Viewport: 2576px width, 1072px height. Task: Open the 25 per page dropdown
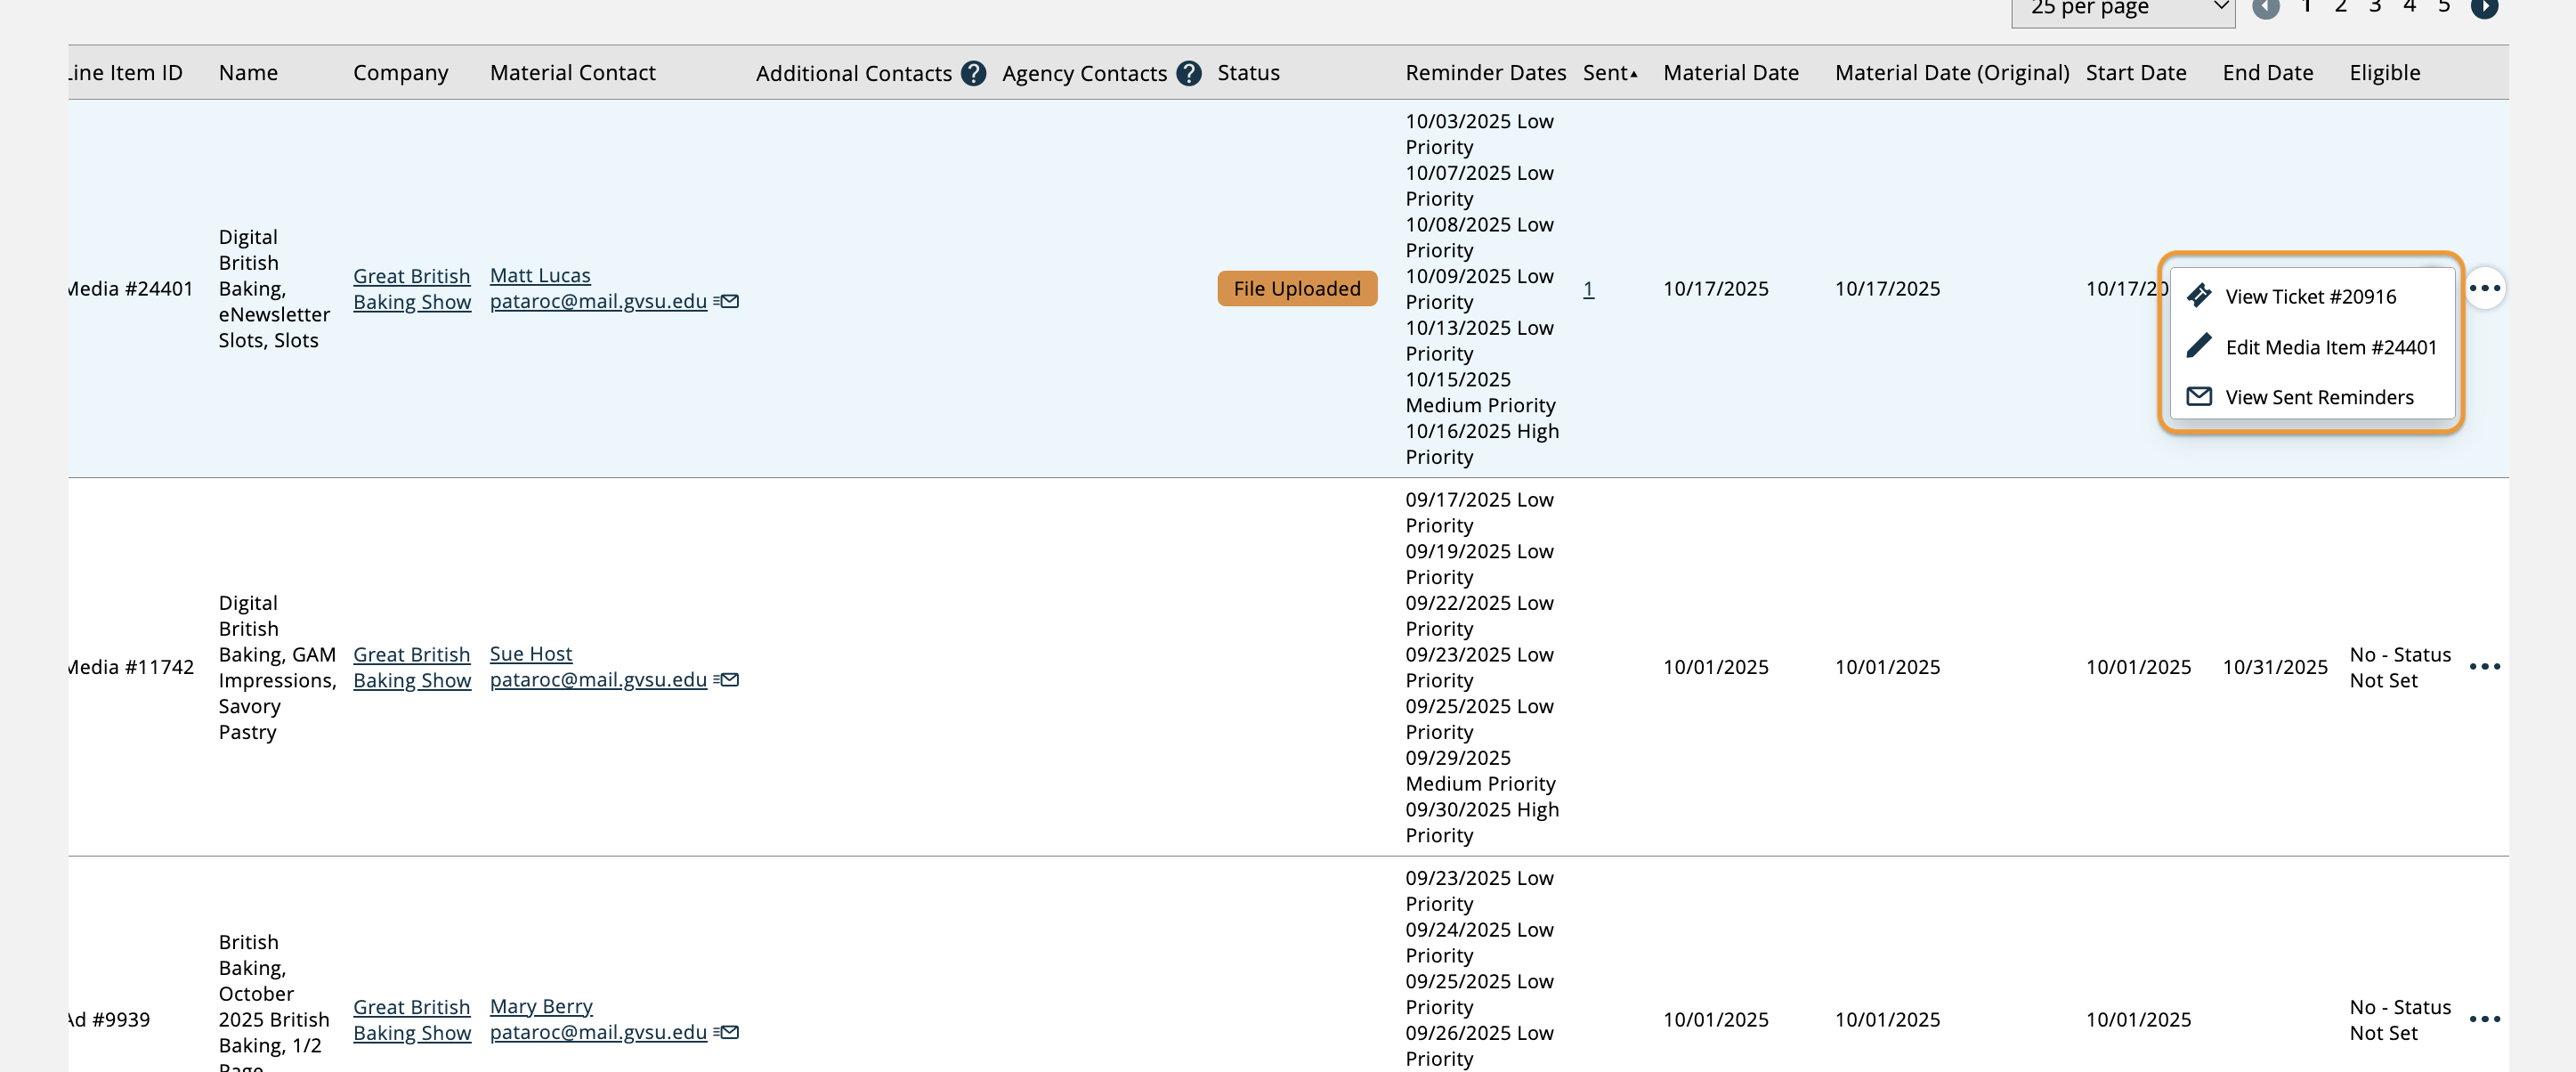point(2122,9)
